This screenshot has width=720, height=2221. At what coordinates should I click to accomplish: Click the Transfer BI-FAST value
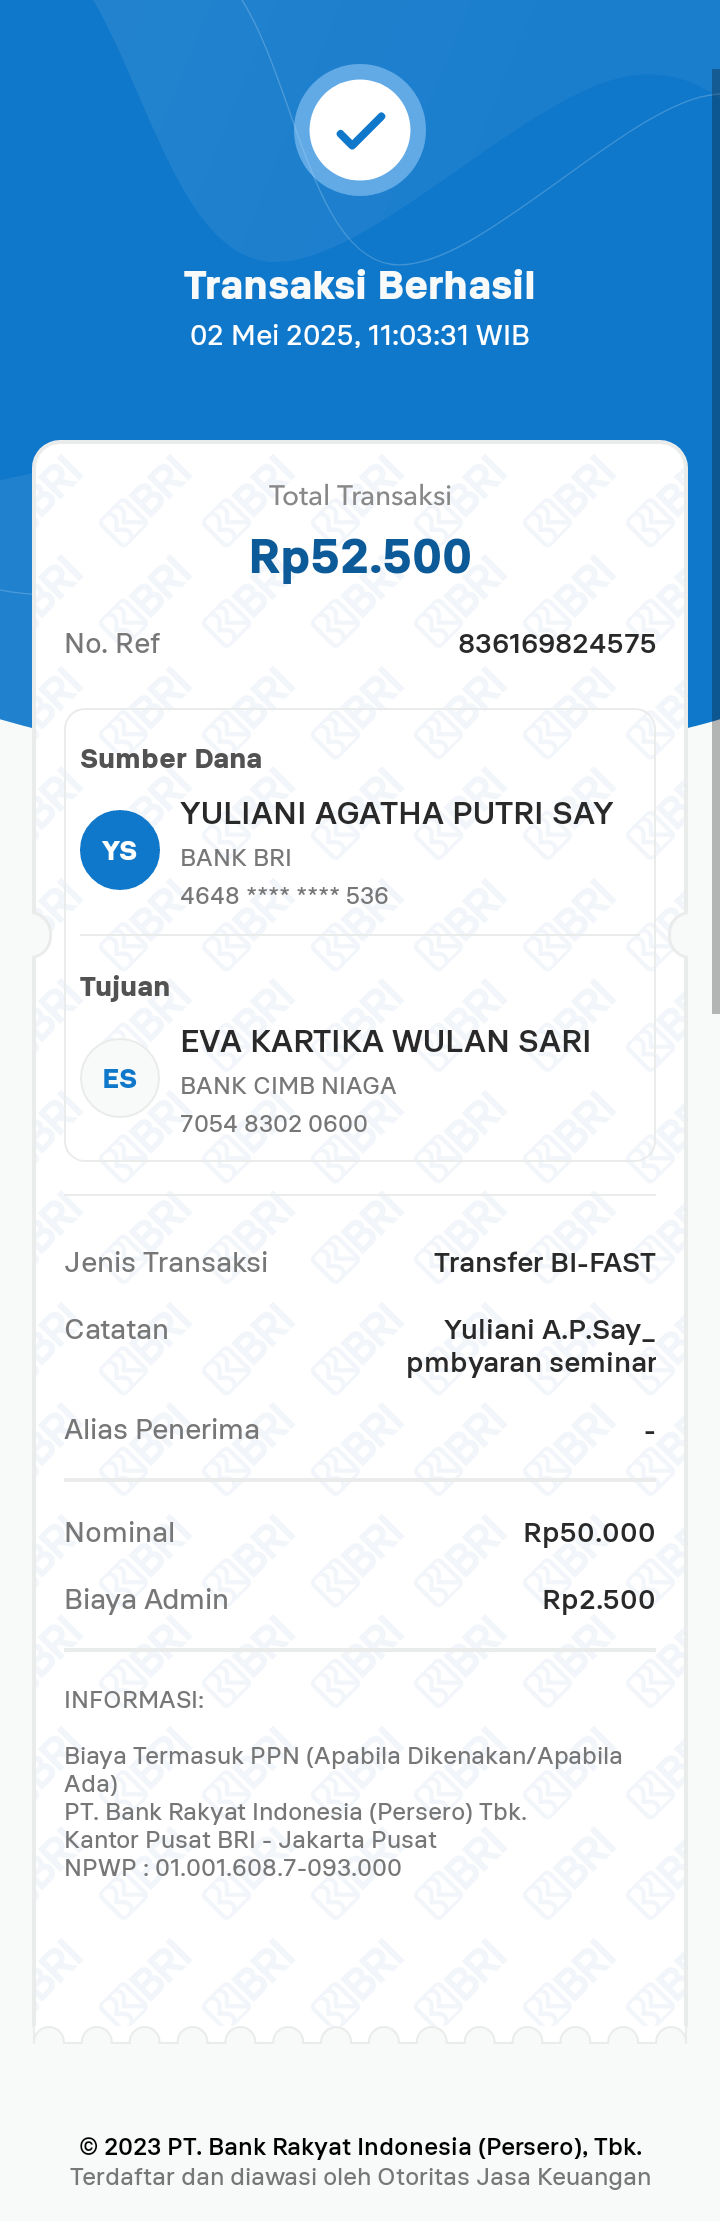click(x=544, y=1263)
